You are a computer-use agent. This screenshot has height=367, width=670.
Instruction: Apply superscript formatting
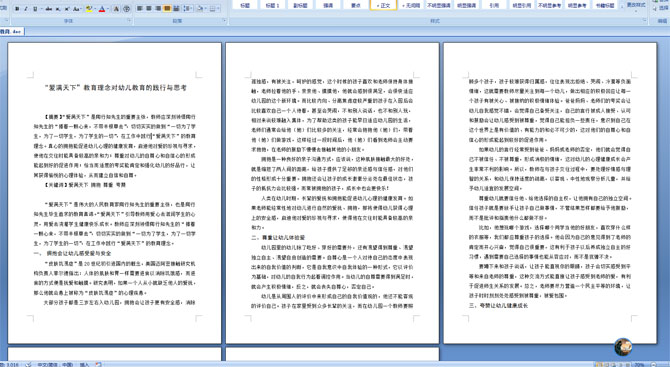click(x=67, y=9)
